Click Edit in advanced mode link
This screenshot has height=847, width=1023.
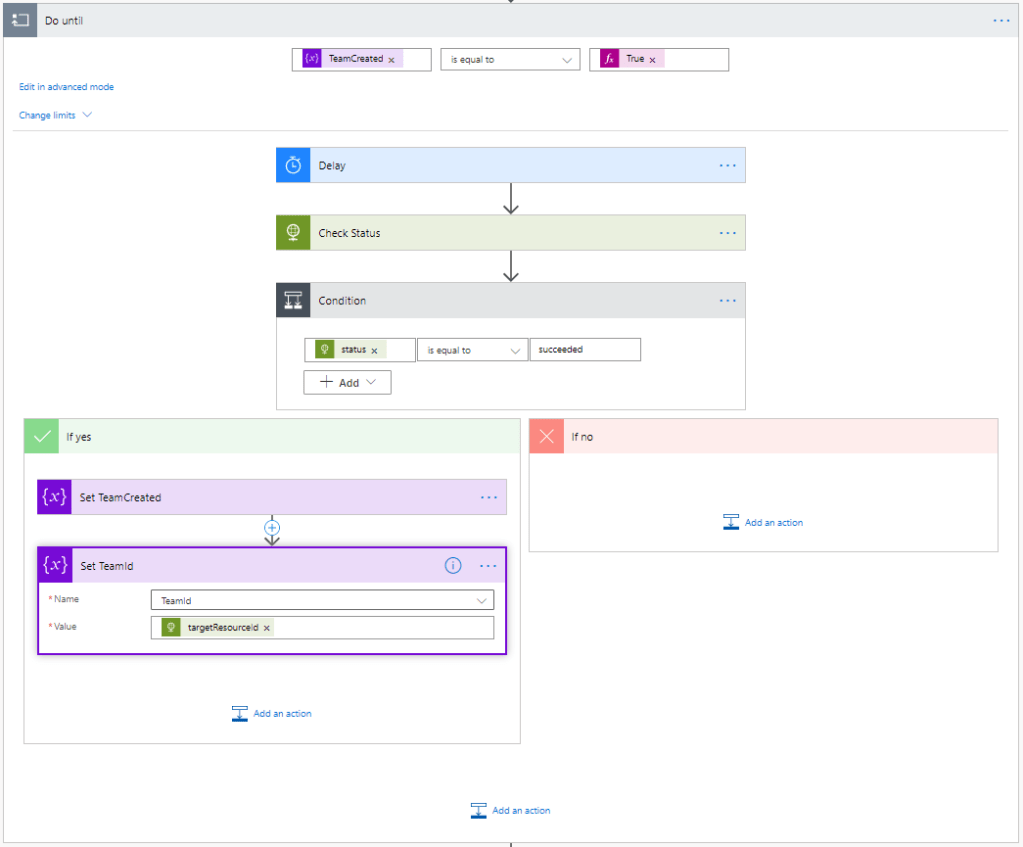[66, 87]
